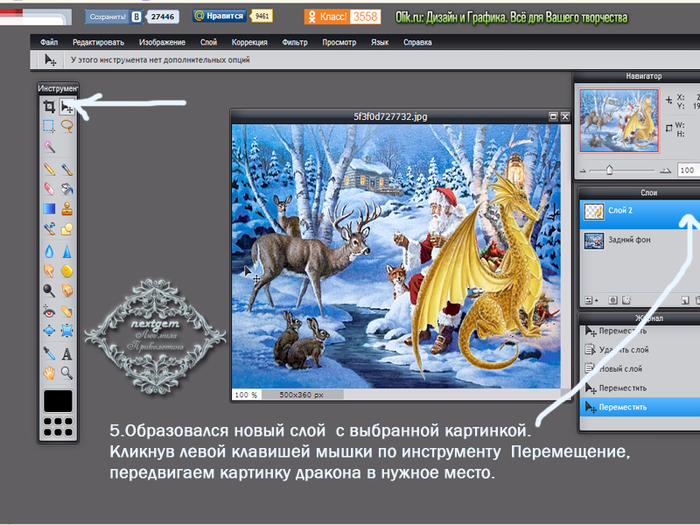Toggle layer settings in Слои panel

591,300
